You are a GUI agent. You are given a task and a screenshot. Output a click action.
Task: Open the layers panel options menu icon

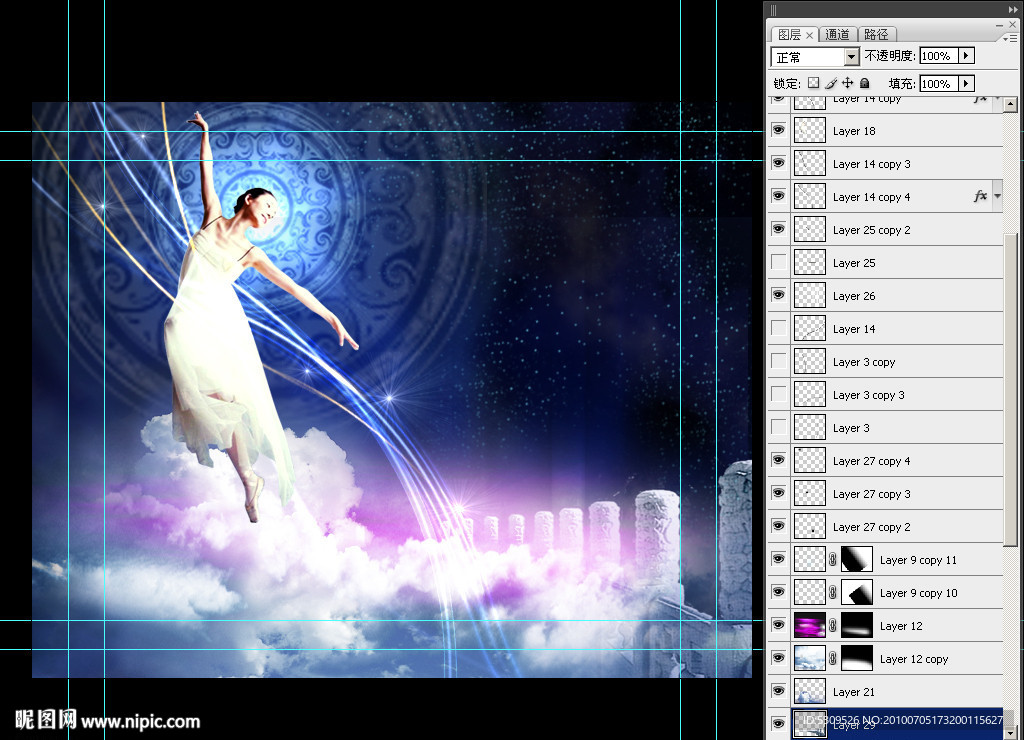(x=1010, y=39)
